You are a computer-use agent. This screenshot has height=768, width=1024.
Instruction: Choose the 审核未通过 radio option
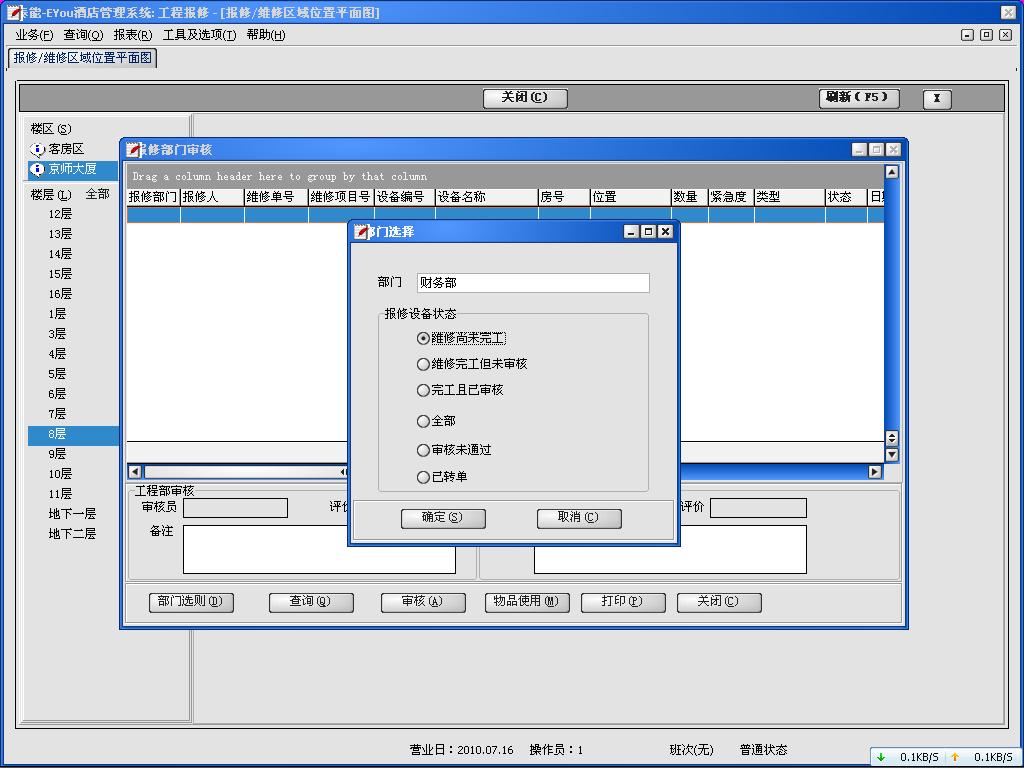423,451
